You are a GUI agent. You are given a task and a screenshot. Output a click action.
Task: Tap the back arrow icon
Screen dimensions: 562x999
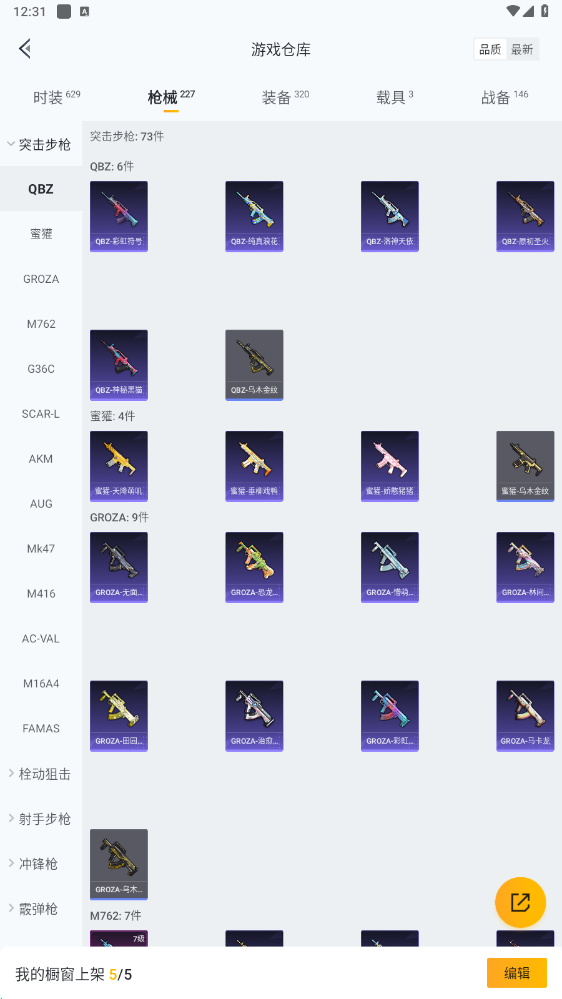tap(25, 49)
